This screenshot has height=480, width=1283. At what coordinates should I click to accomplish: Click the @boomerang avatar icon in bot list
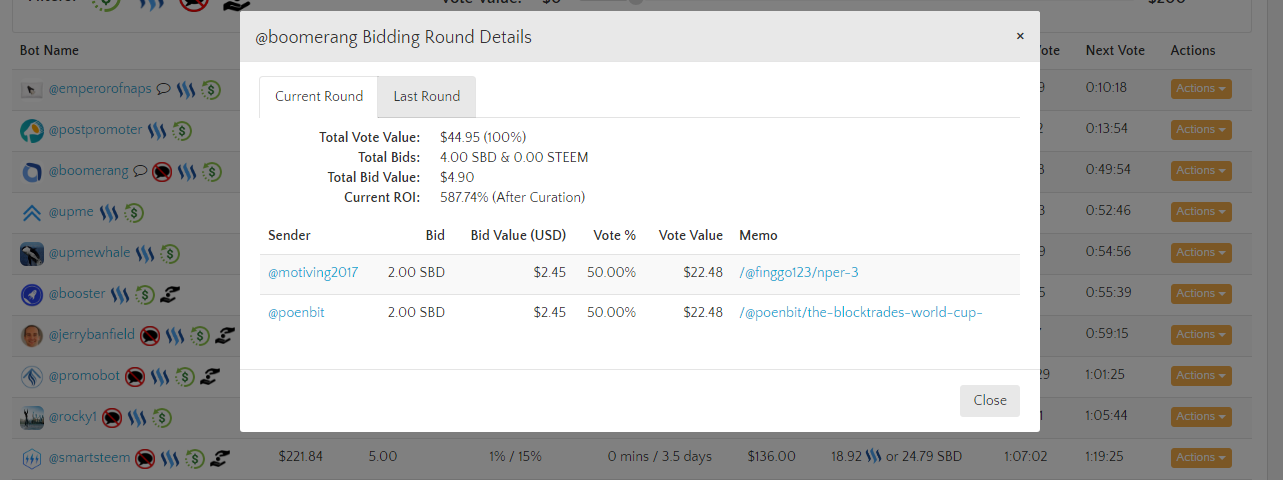(32, 171)
